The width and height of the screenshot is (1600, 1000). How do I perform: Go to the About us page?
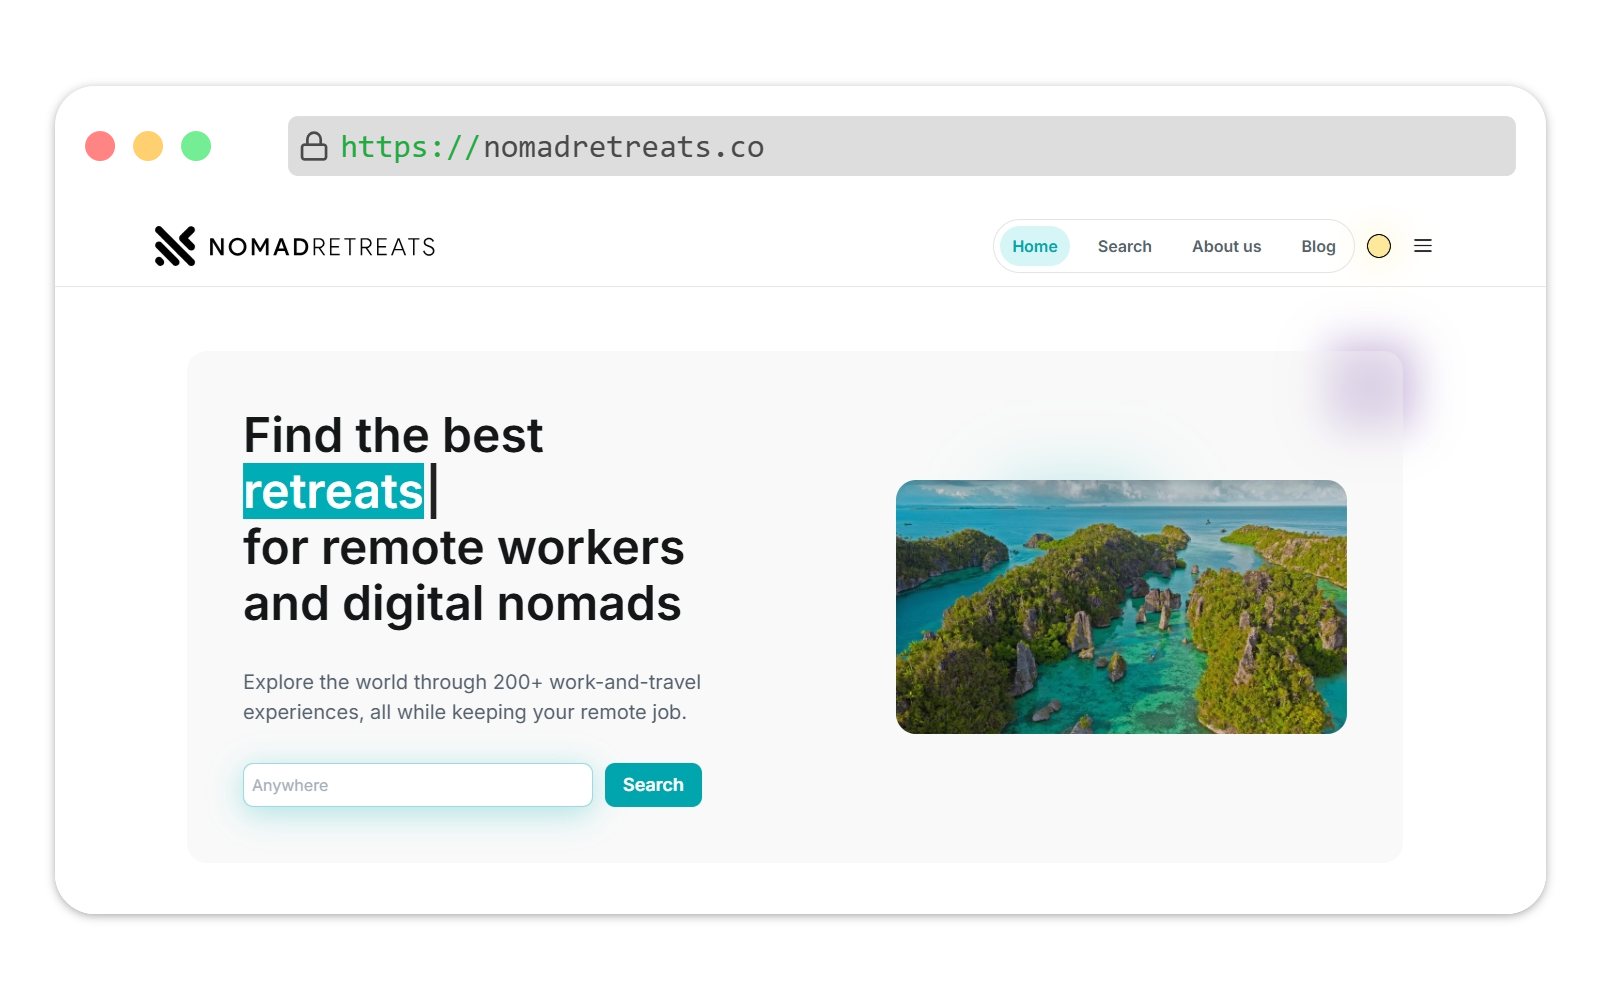(1226, 246)
